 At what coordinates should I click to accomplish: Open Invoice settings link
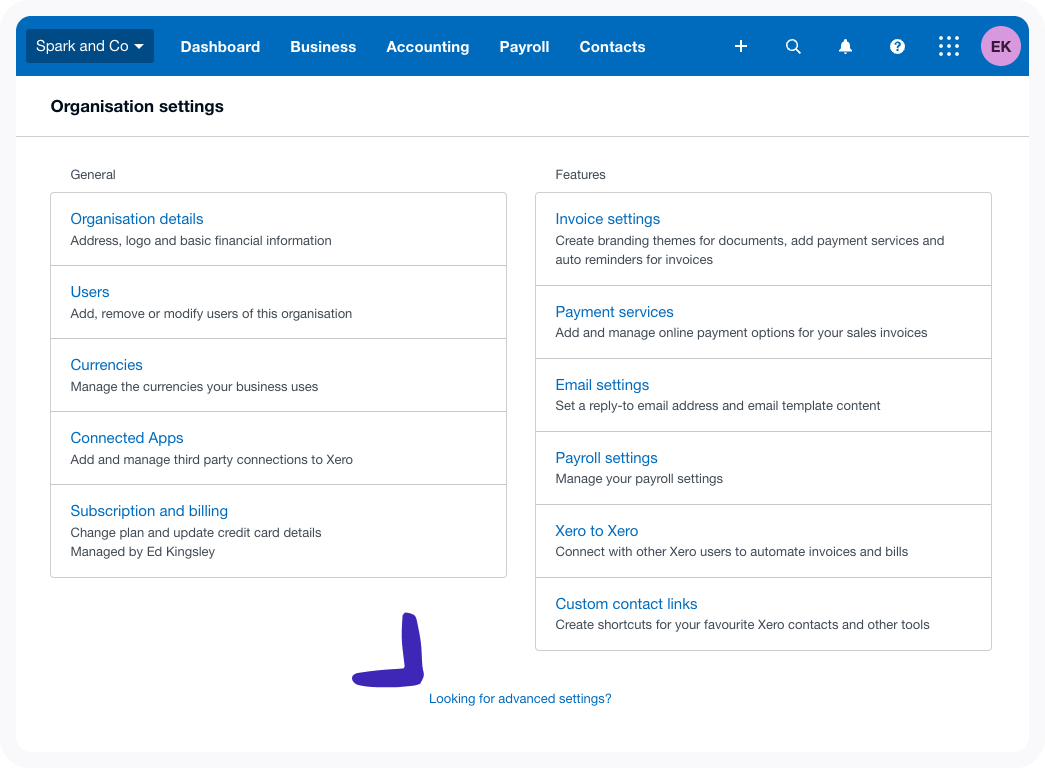pyautogui.click(x=608, y=219)
